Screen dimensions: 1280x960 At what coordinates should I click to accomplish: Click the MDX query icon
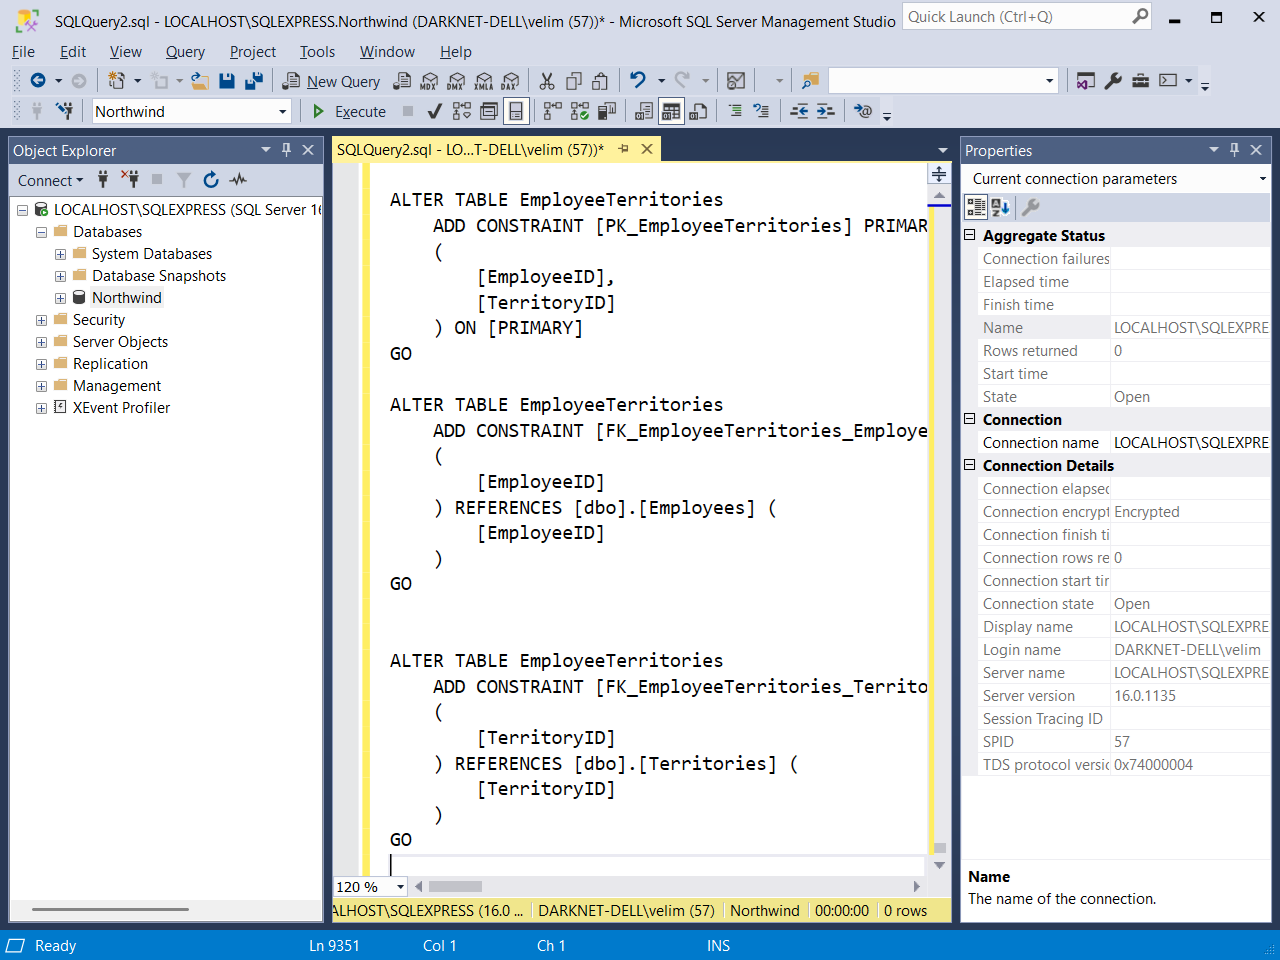[x=429, y=81]
